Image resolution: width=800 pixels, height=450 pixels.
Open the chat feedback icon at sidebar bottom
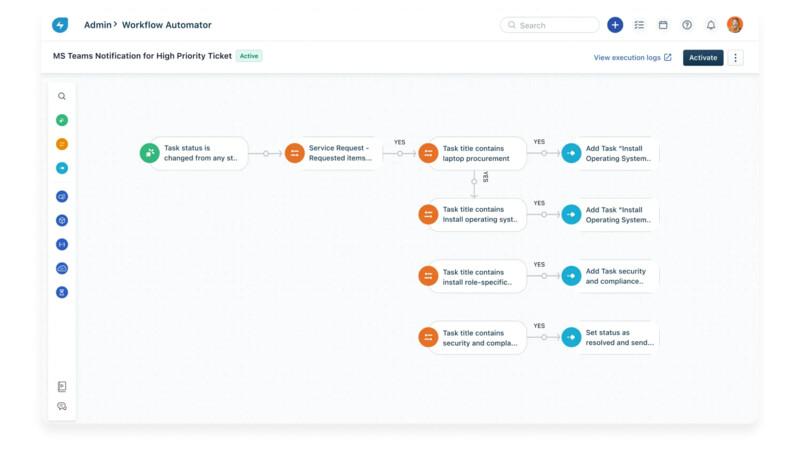[62, 407]
